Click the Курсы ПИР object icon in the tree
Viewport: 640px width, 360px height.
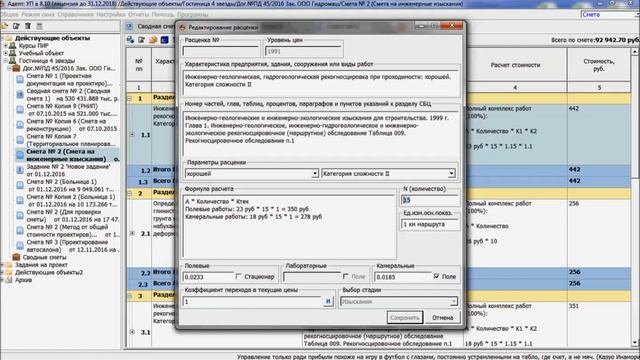tap(13, 45)
